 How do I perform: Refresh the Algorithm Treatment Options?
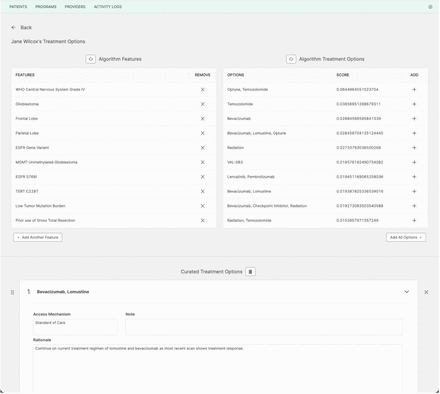291,59
